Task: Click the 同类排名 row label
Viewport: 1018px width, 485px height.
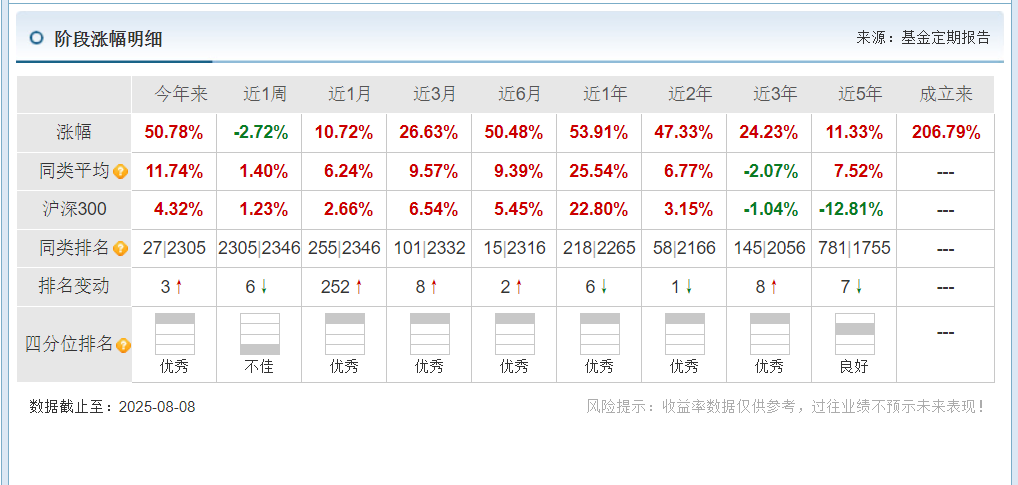Action: tap(74, 247)
